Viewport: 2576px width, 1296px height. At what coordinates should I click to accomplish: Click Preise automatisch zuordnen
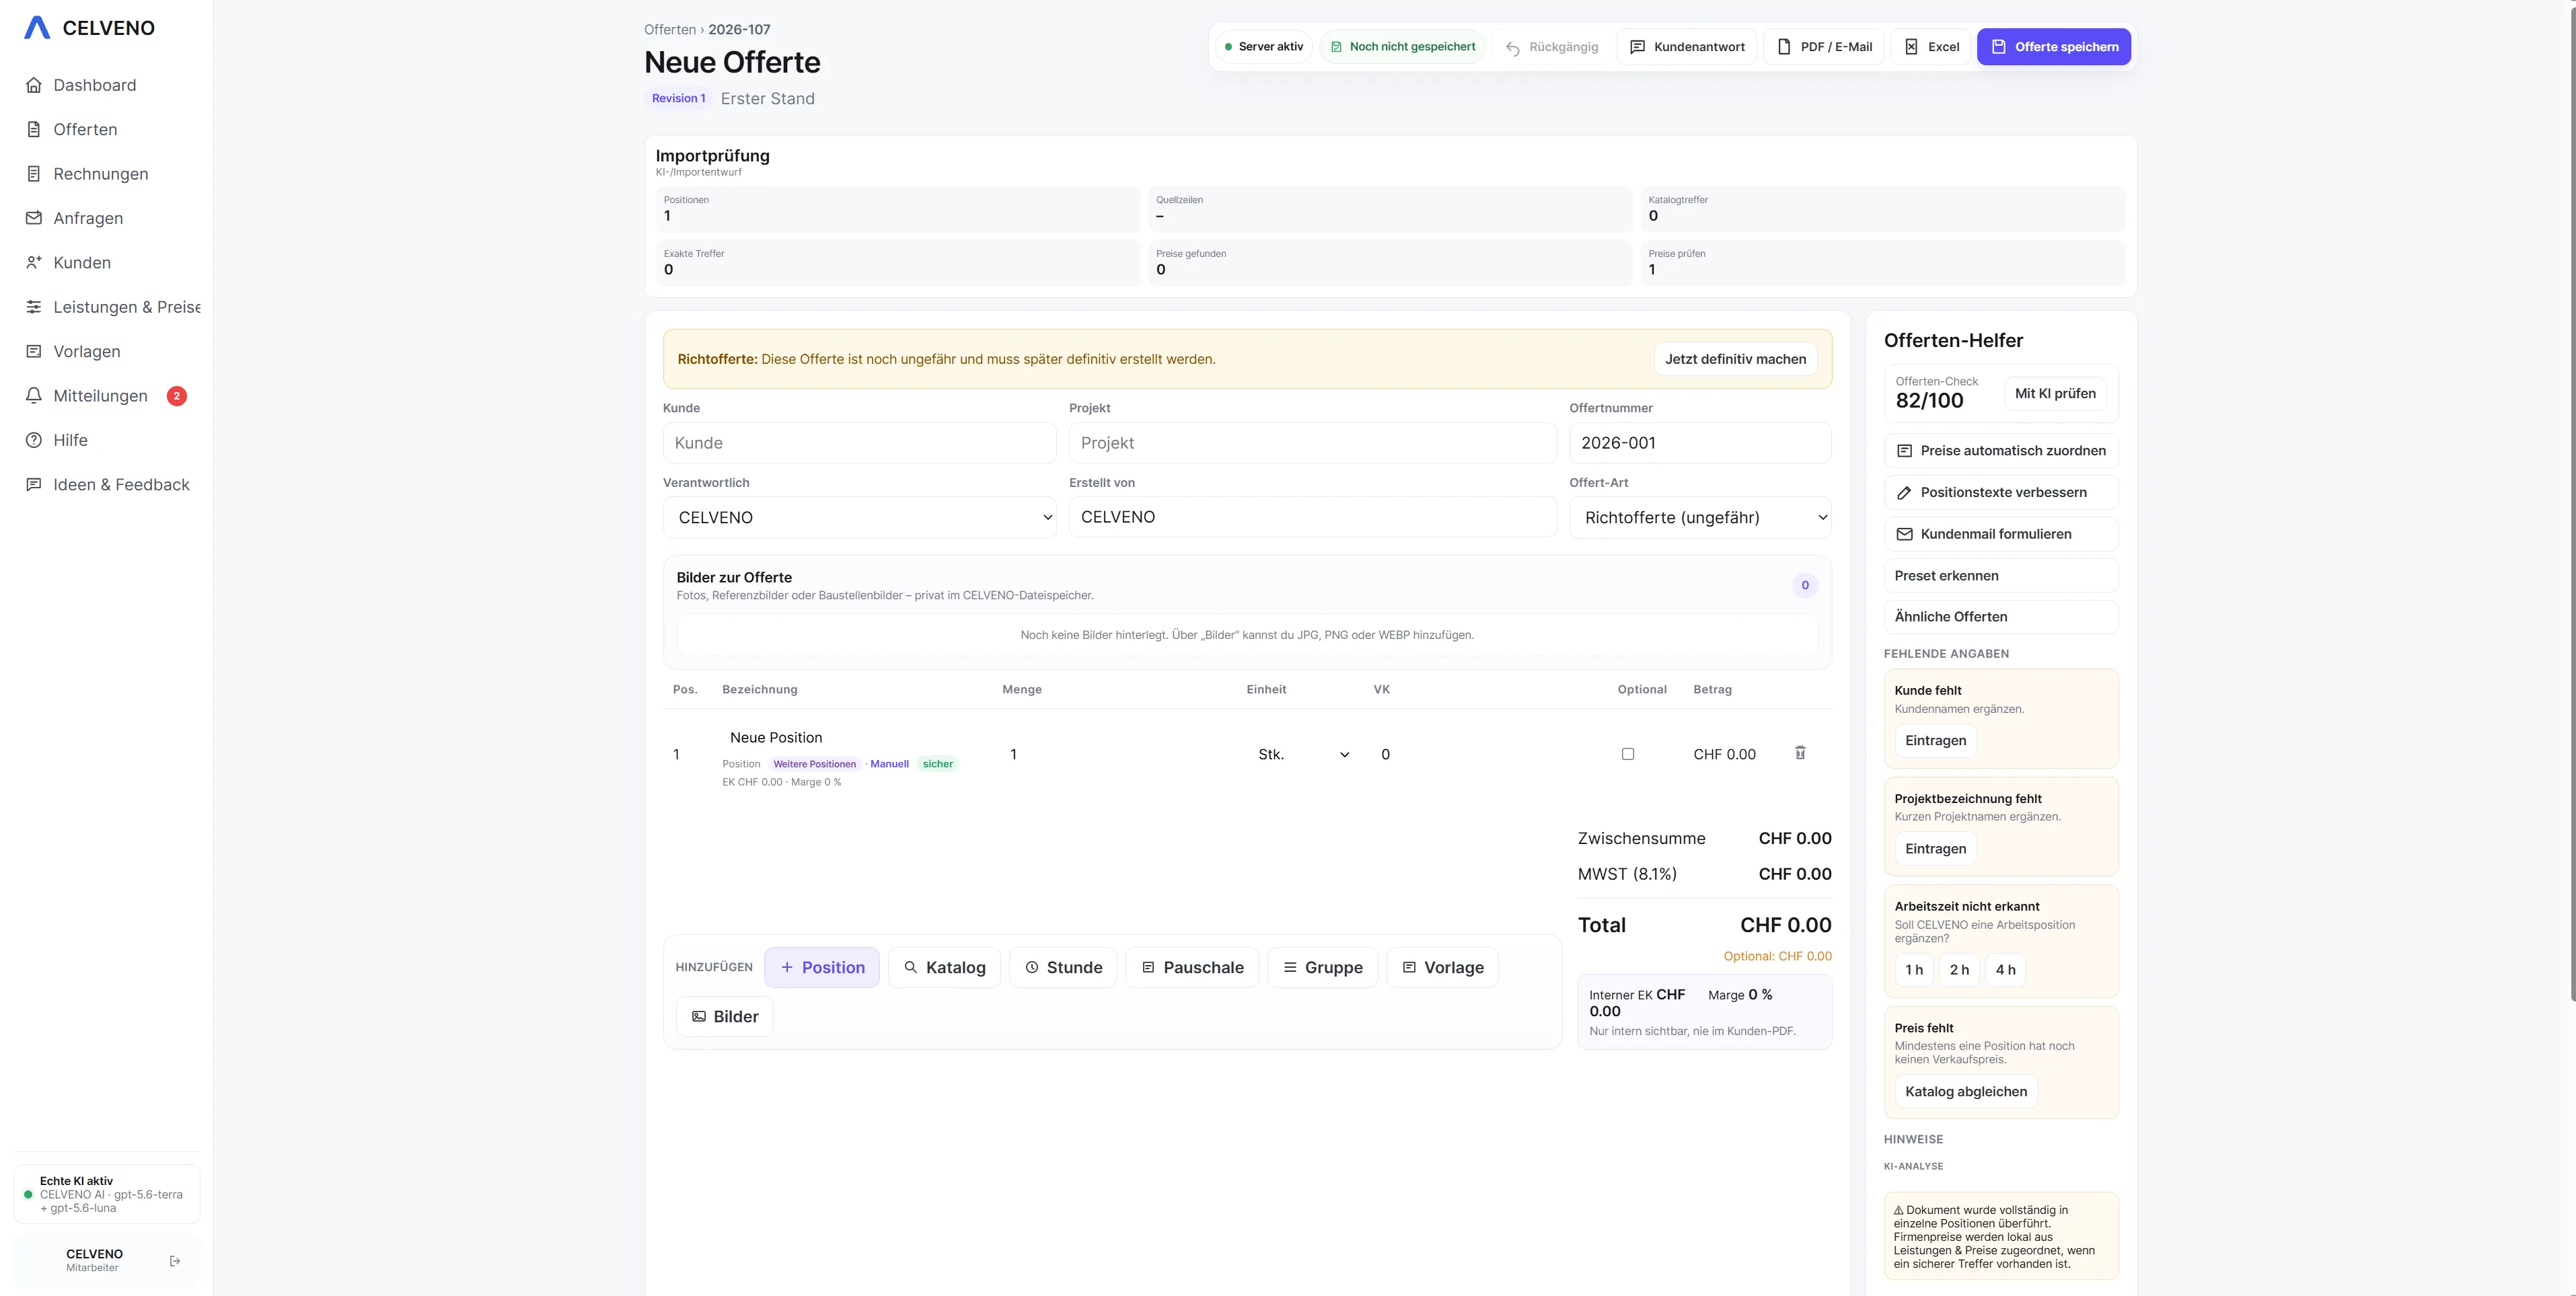[x=2001, y=451]
